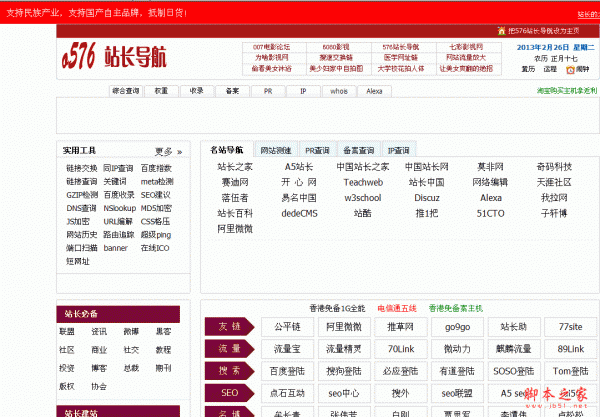Visit Discuz site link
Viewport: 600px width, 417px height.
click(x=427, y=198)
